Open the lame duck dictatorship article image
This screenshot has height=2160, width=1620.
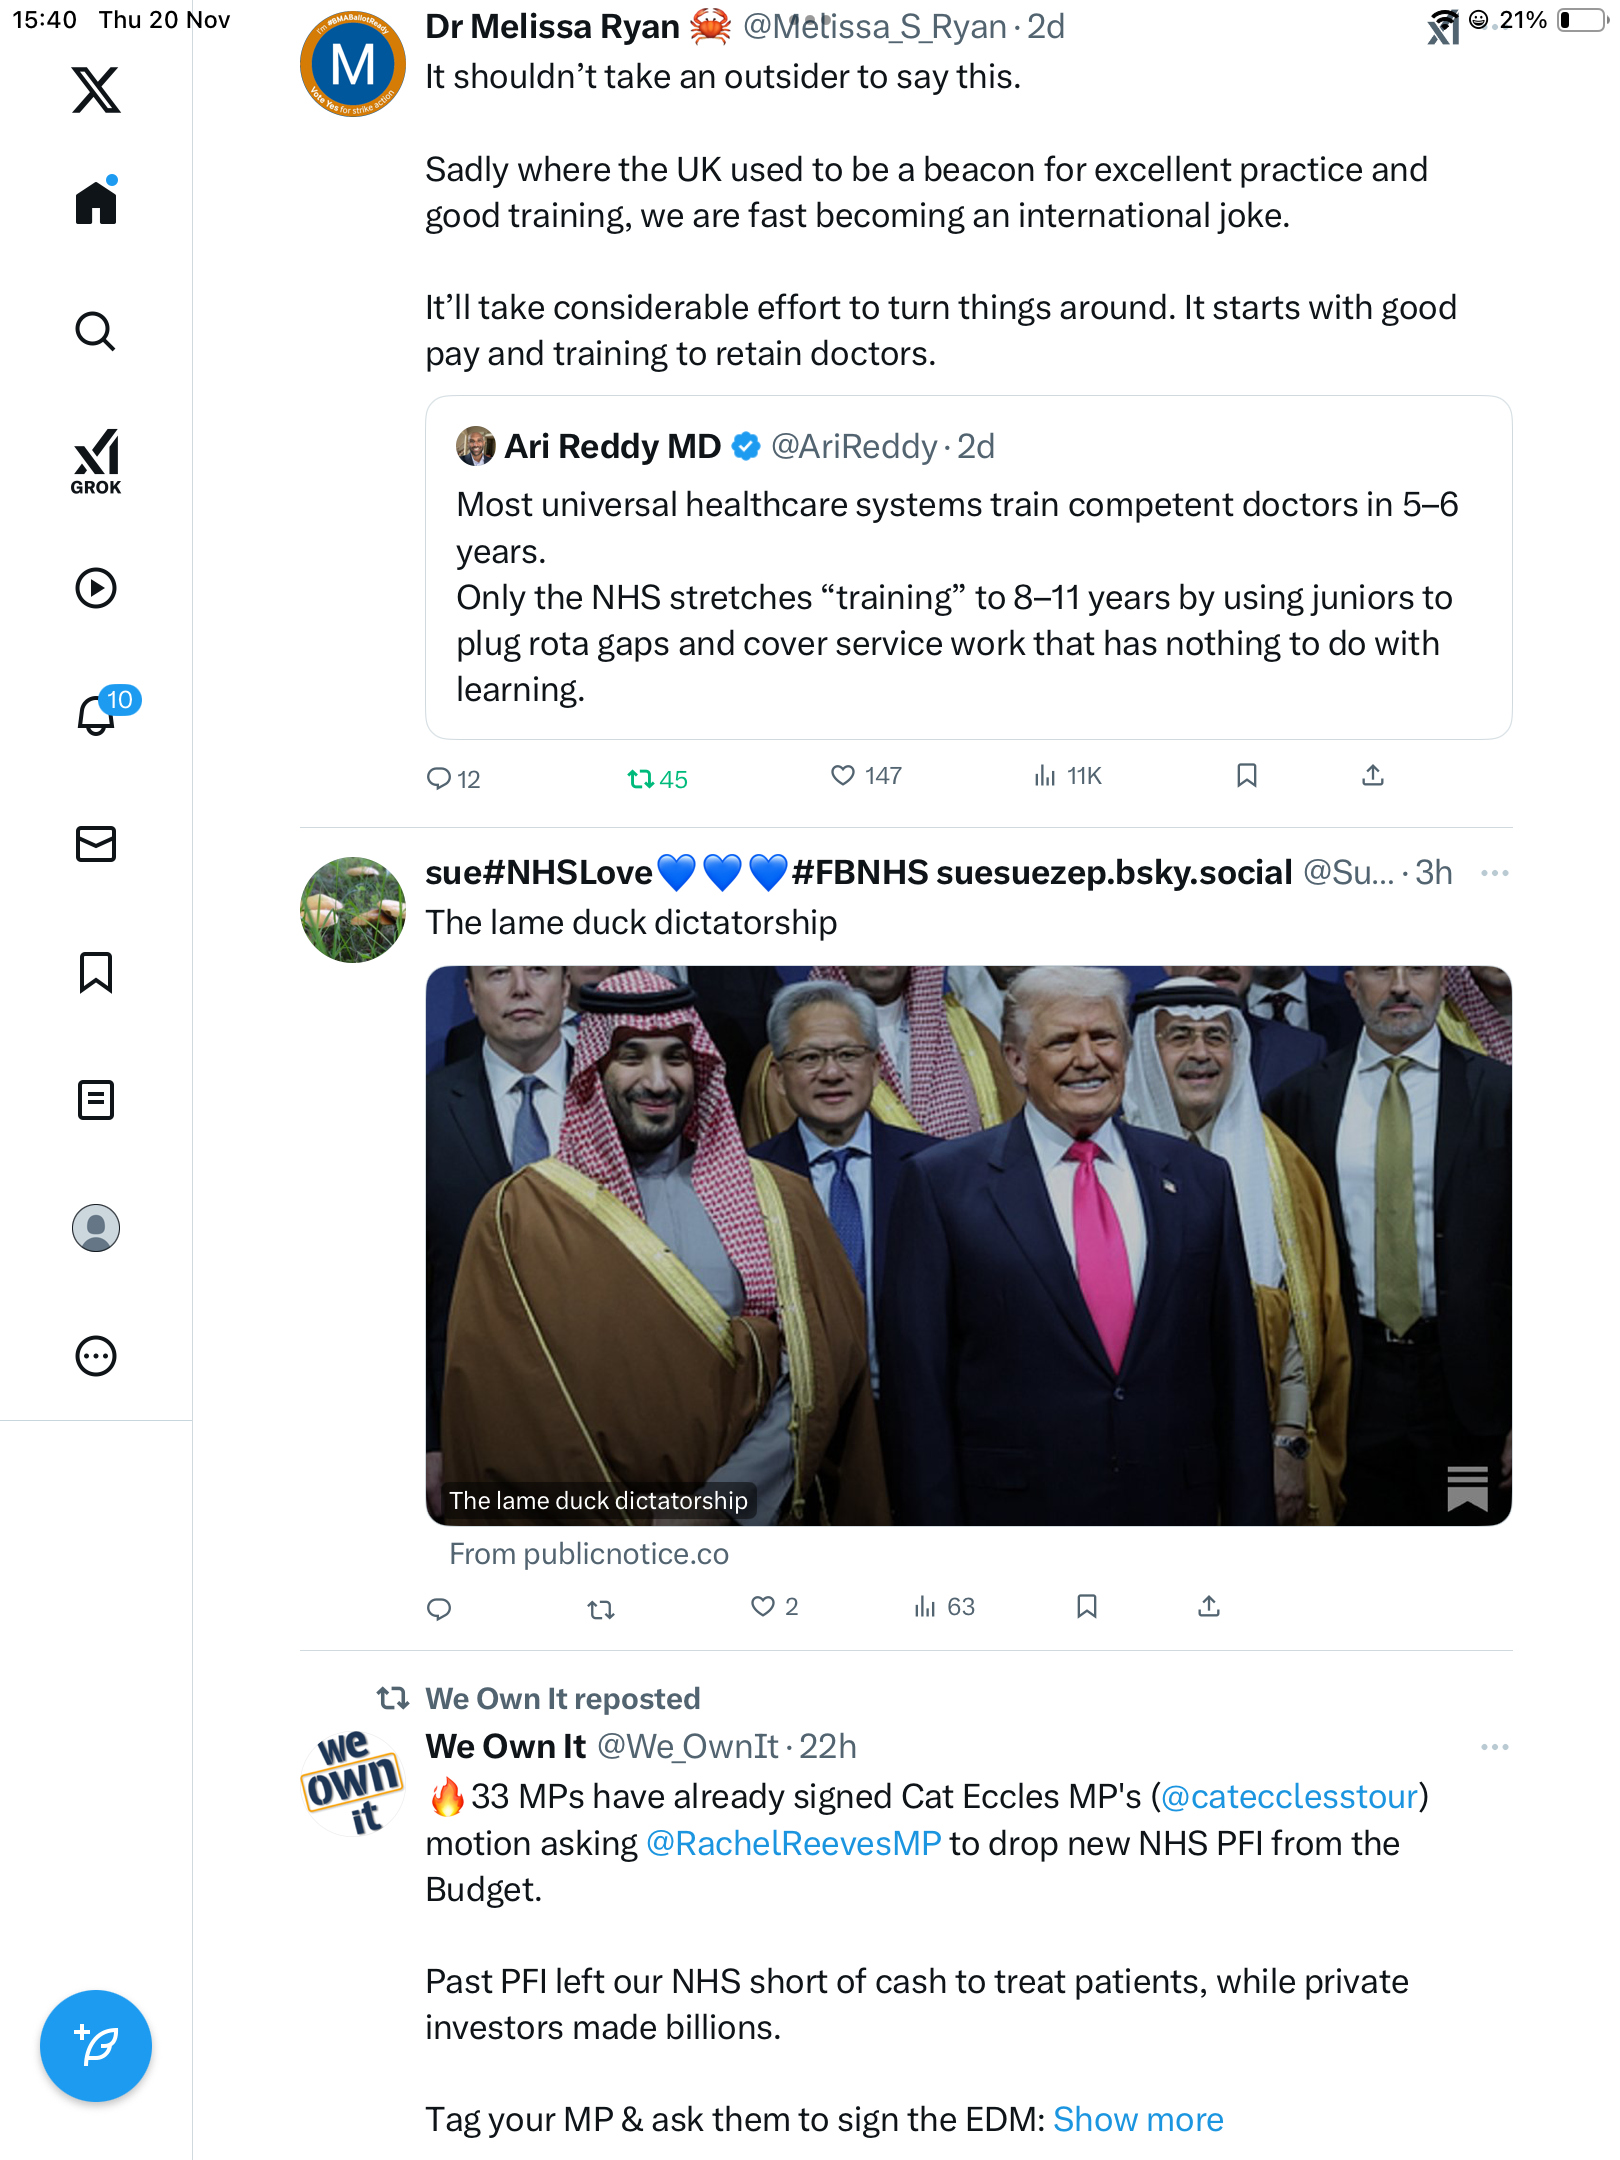pyautogui.click(x=968, y=1245)
